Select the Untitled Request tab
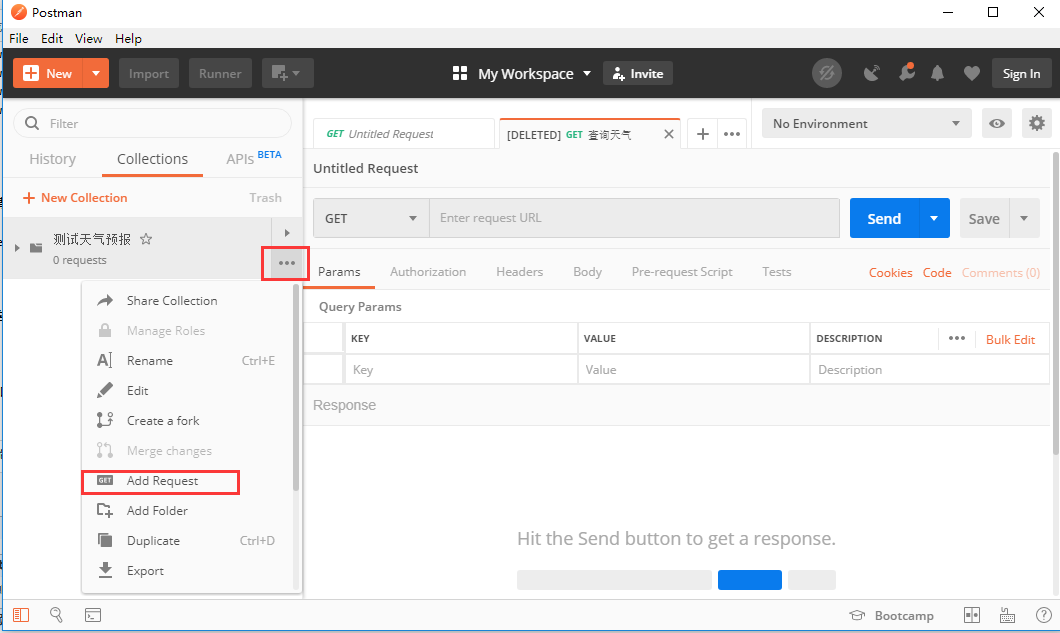The width and height of the screenshot is (1060, 633). click(404, 134)
